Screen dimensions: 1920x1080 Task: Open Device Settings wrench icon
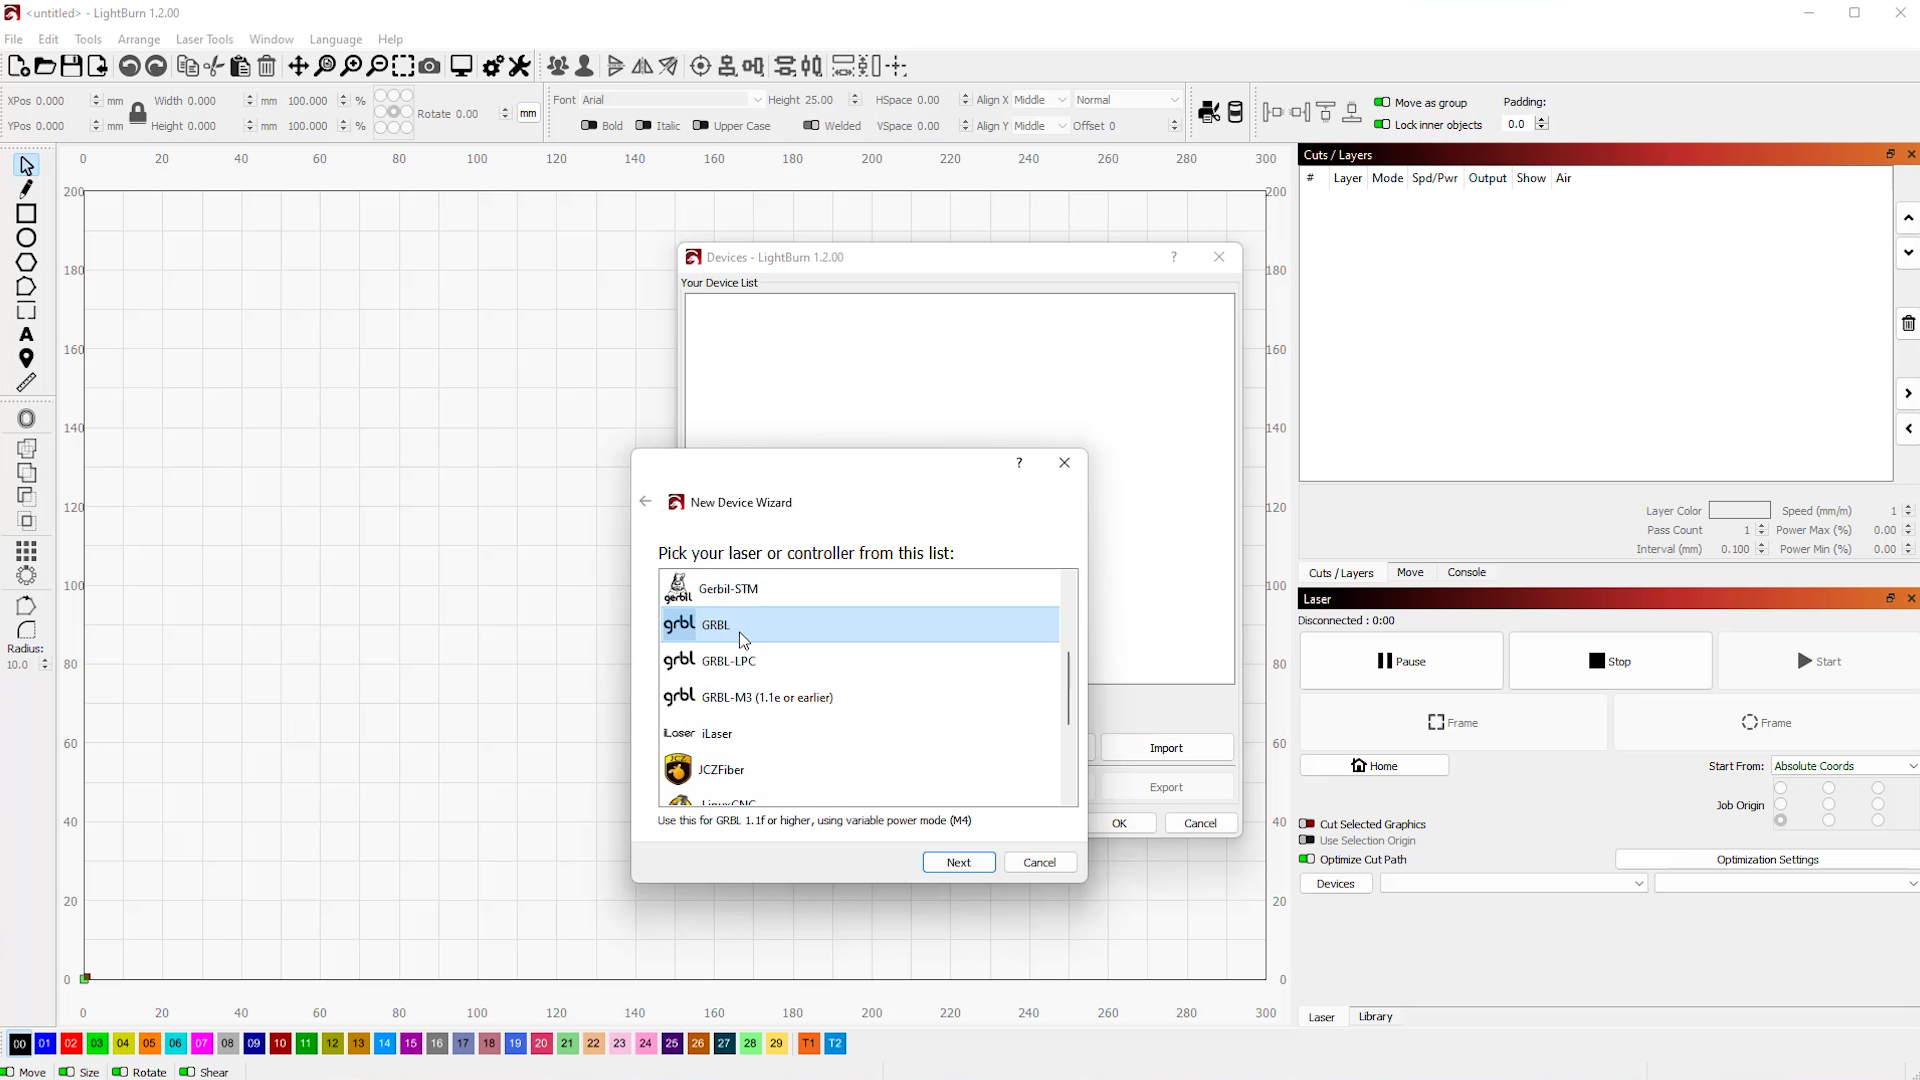click(519, 67)
